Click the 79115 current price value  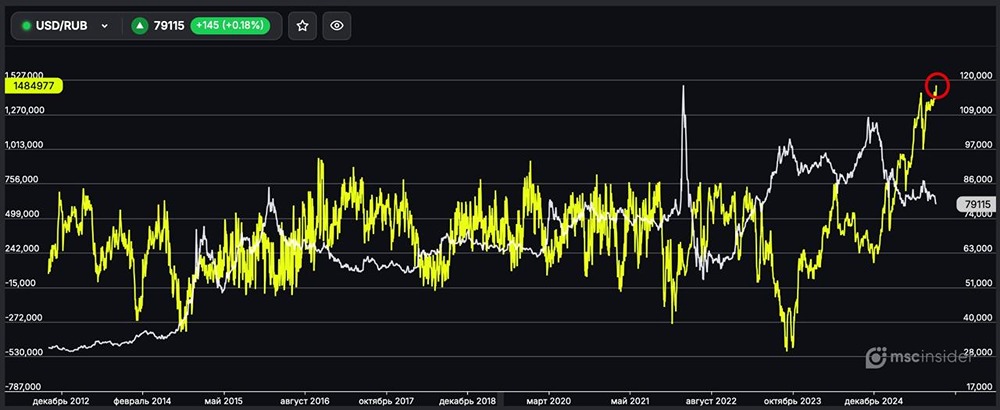[169, 26]
